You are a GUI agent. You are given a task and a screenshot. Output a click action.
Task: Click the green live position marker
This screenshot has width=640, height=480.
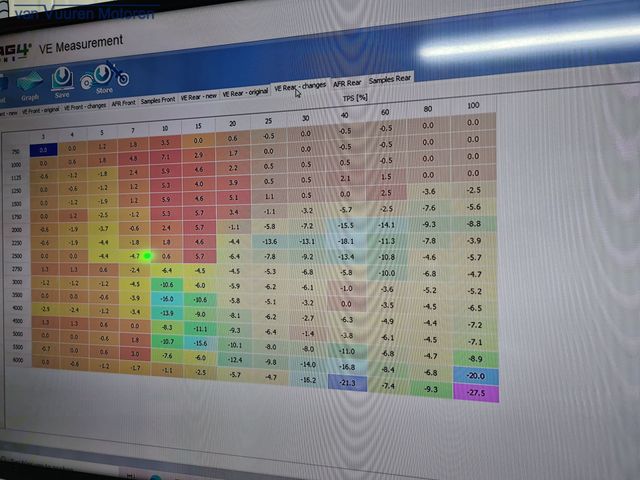coord(147,256)
